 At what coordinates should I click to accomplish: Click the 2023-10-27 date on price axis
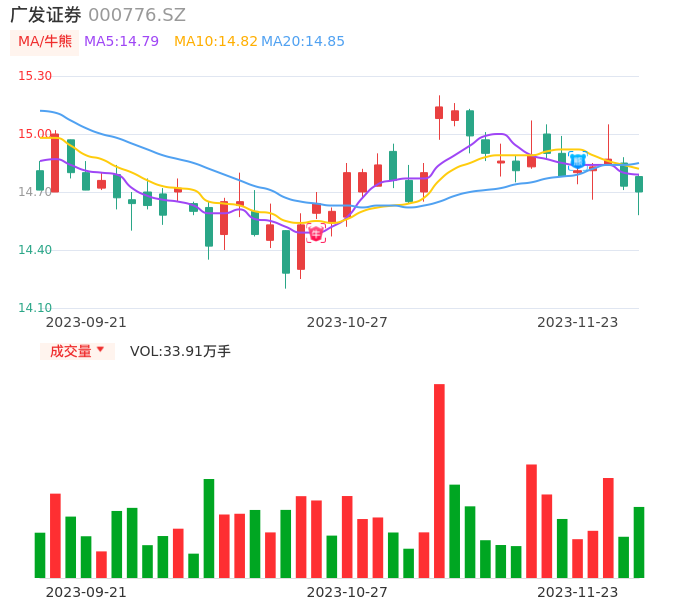pyautogui.click(x=347, y=322)
